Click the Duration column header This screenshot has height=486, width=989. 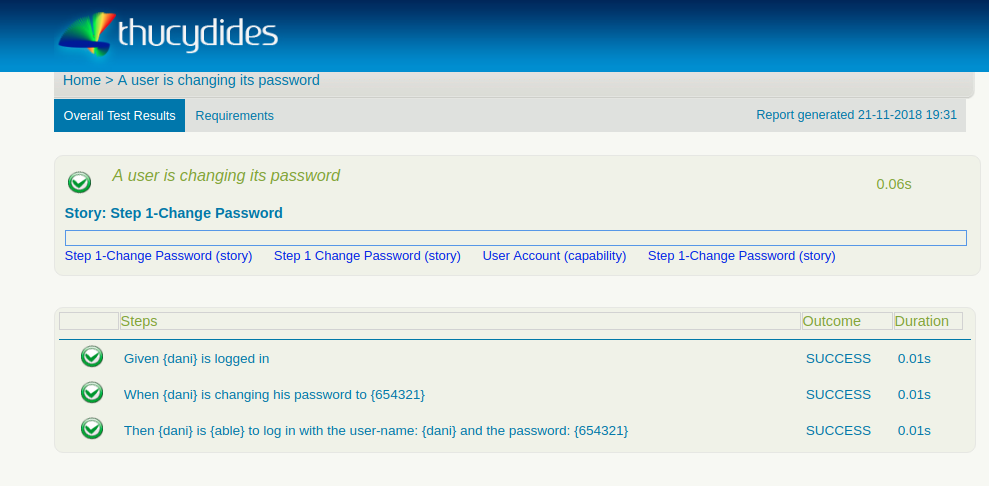click(x=921, y=321)
